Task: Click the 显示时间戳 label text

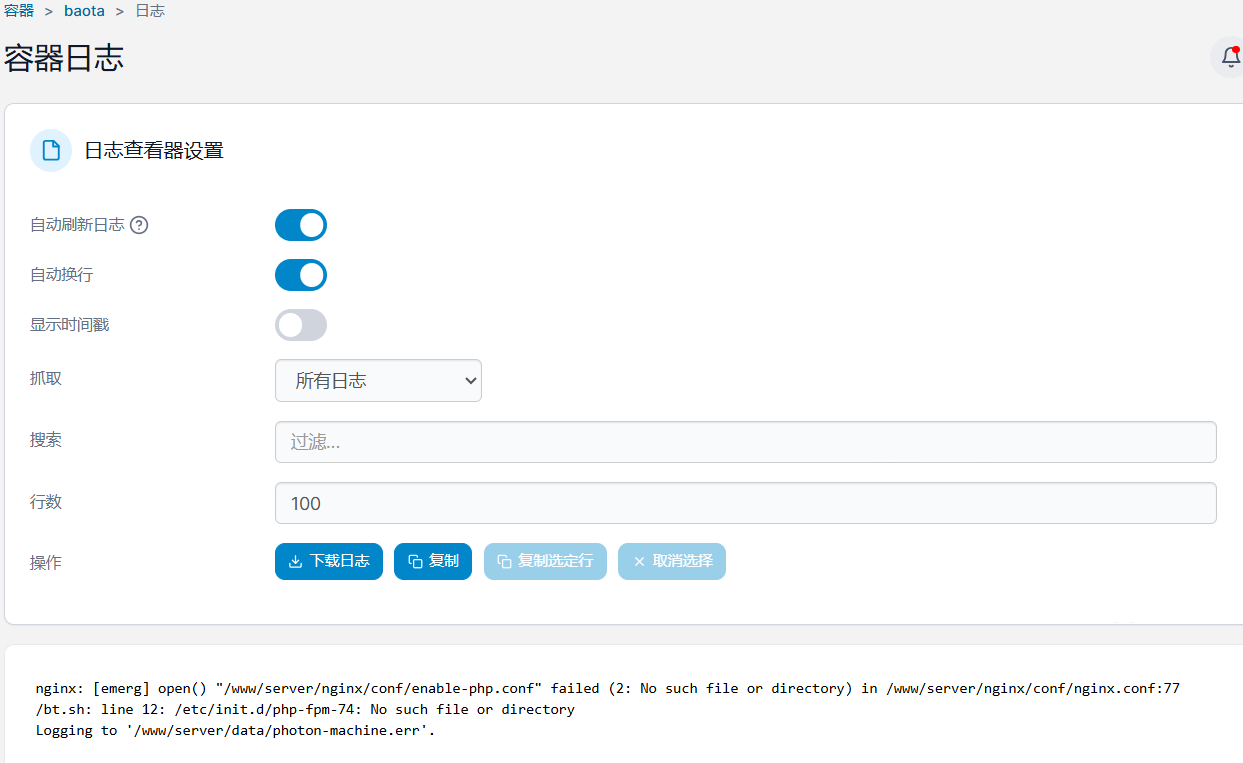Action: [x=70, y=325]
